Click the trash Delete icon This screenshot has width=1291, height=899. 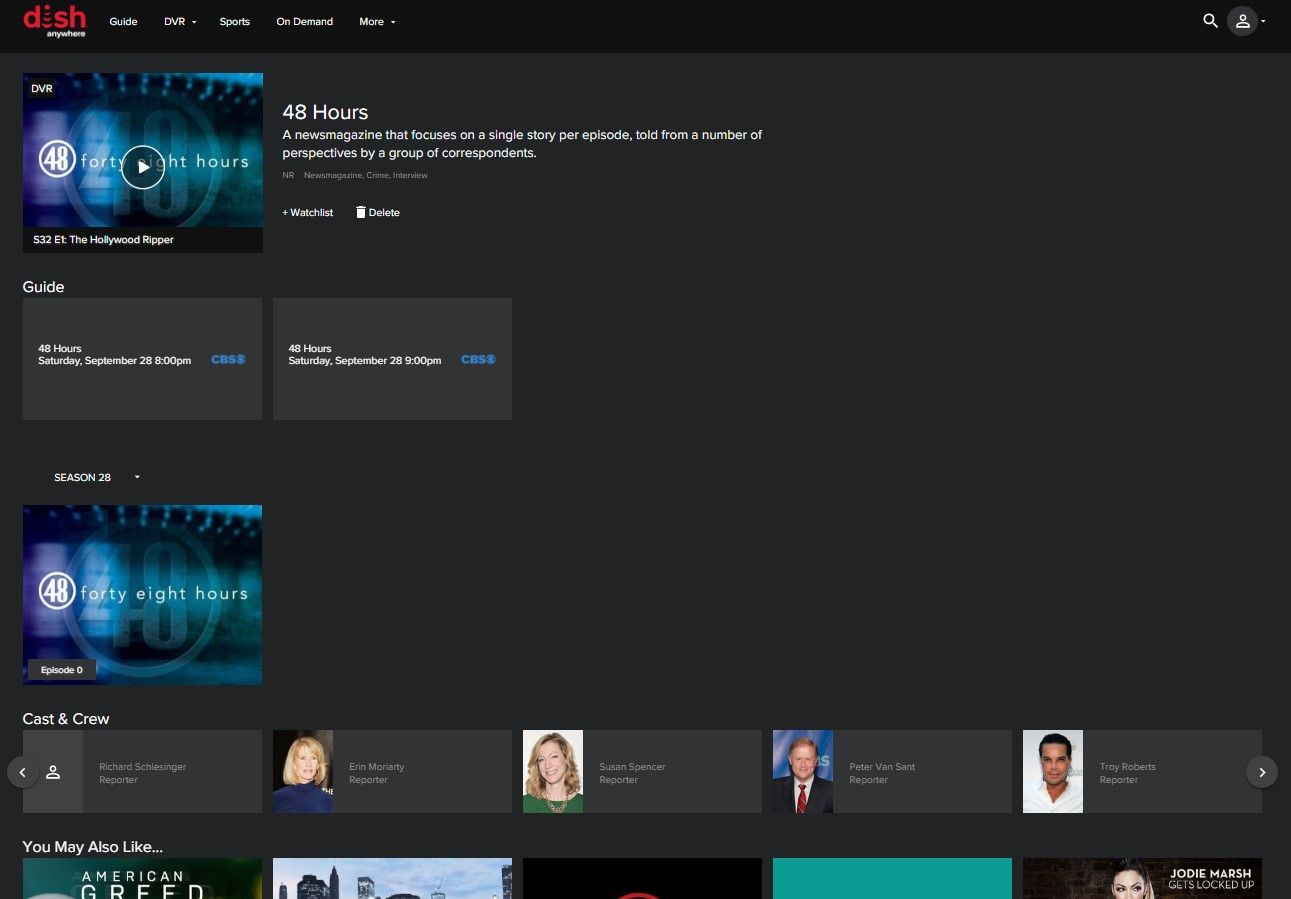[x=361, y=212]
